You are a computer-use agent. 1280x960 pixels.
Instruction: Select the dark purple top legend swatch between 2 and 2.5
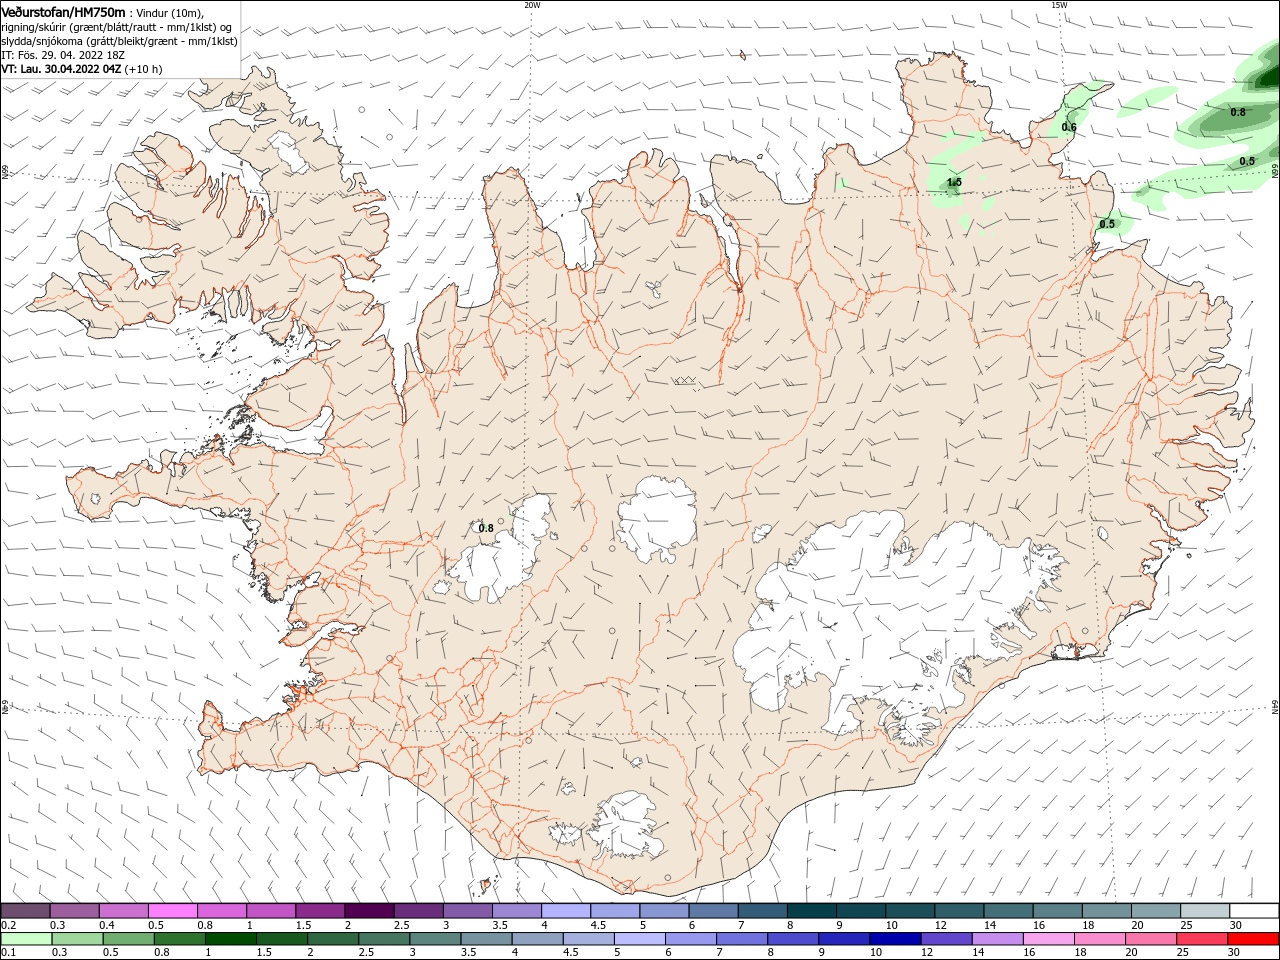pyautogui.click(x=369, y=910)
